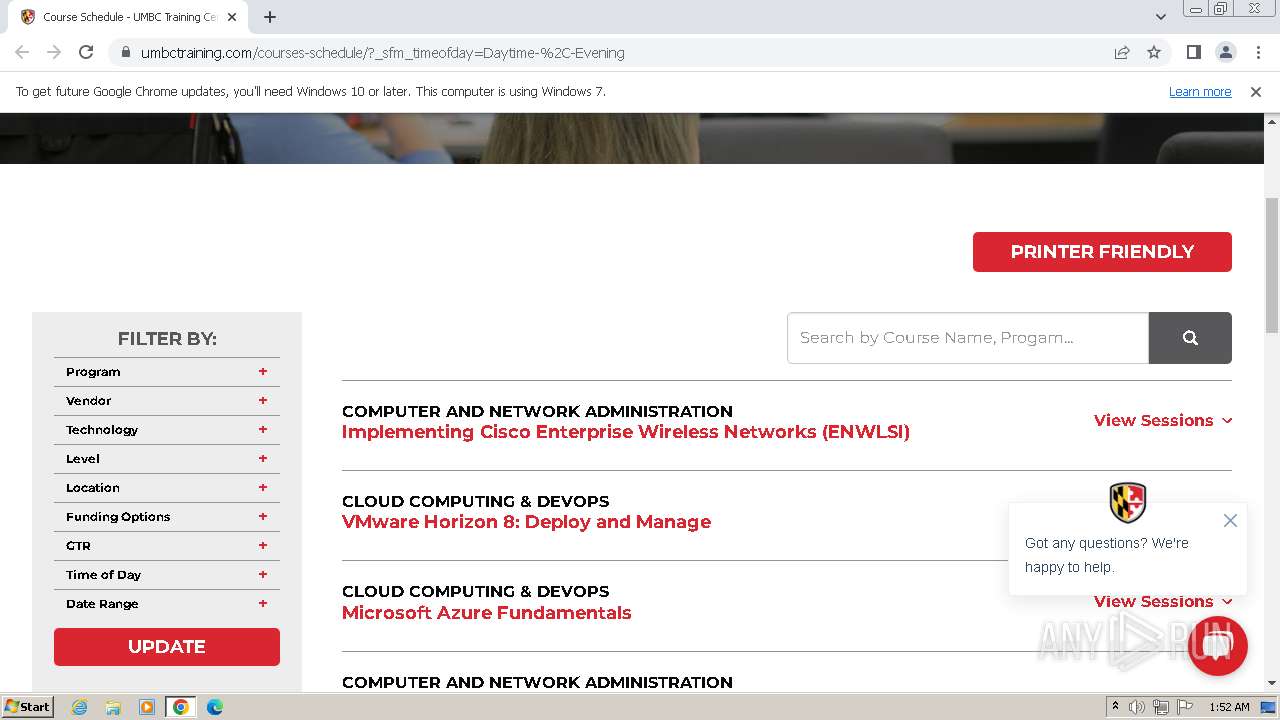Show hidden tray icons arrow
This screenshot has height=720, width=1280.
point(1115,707)
